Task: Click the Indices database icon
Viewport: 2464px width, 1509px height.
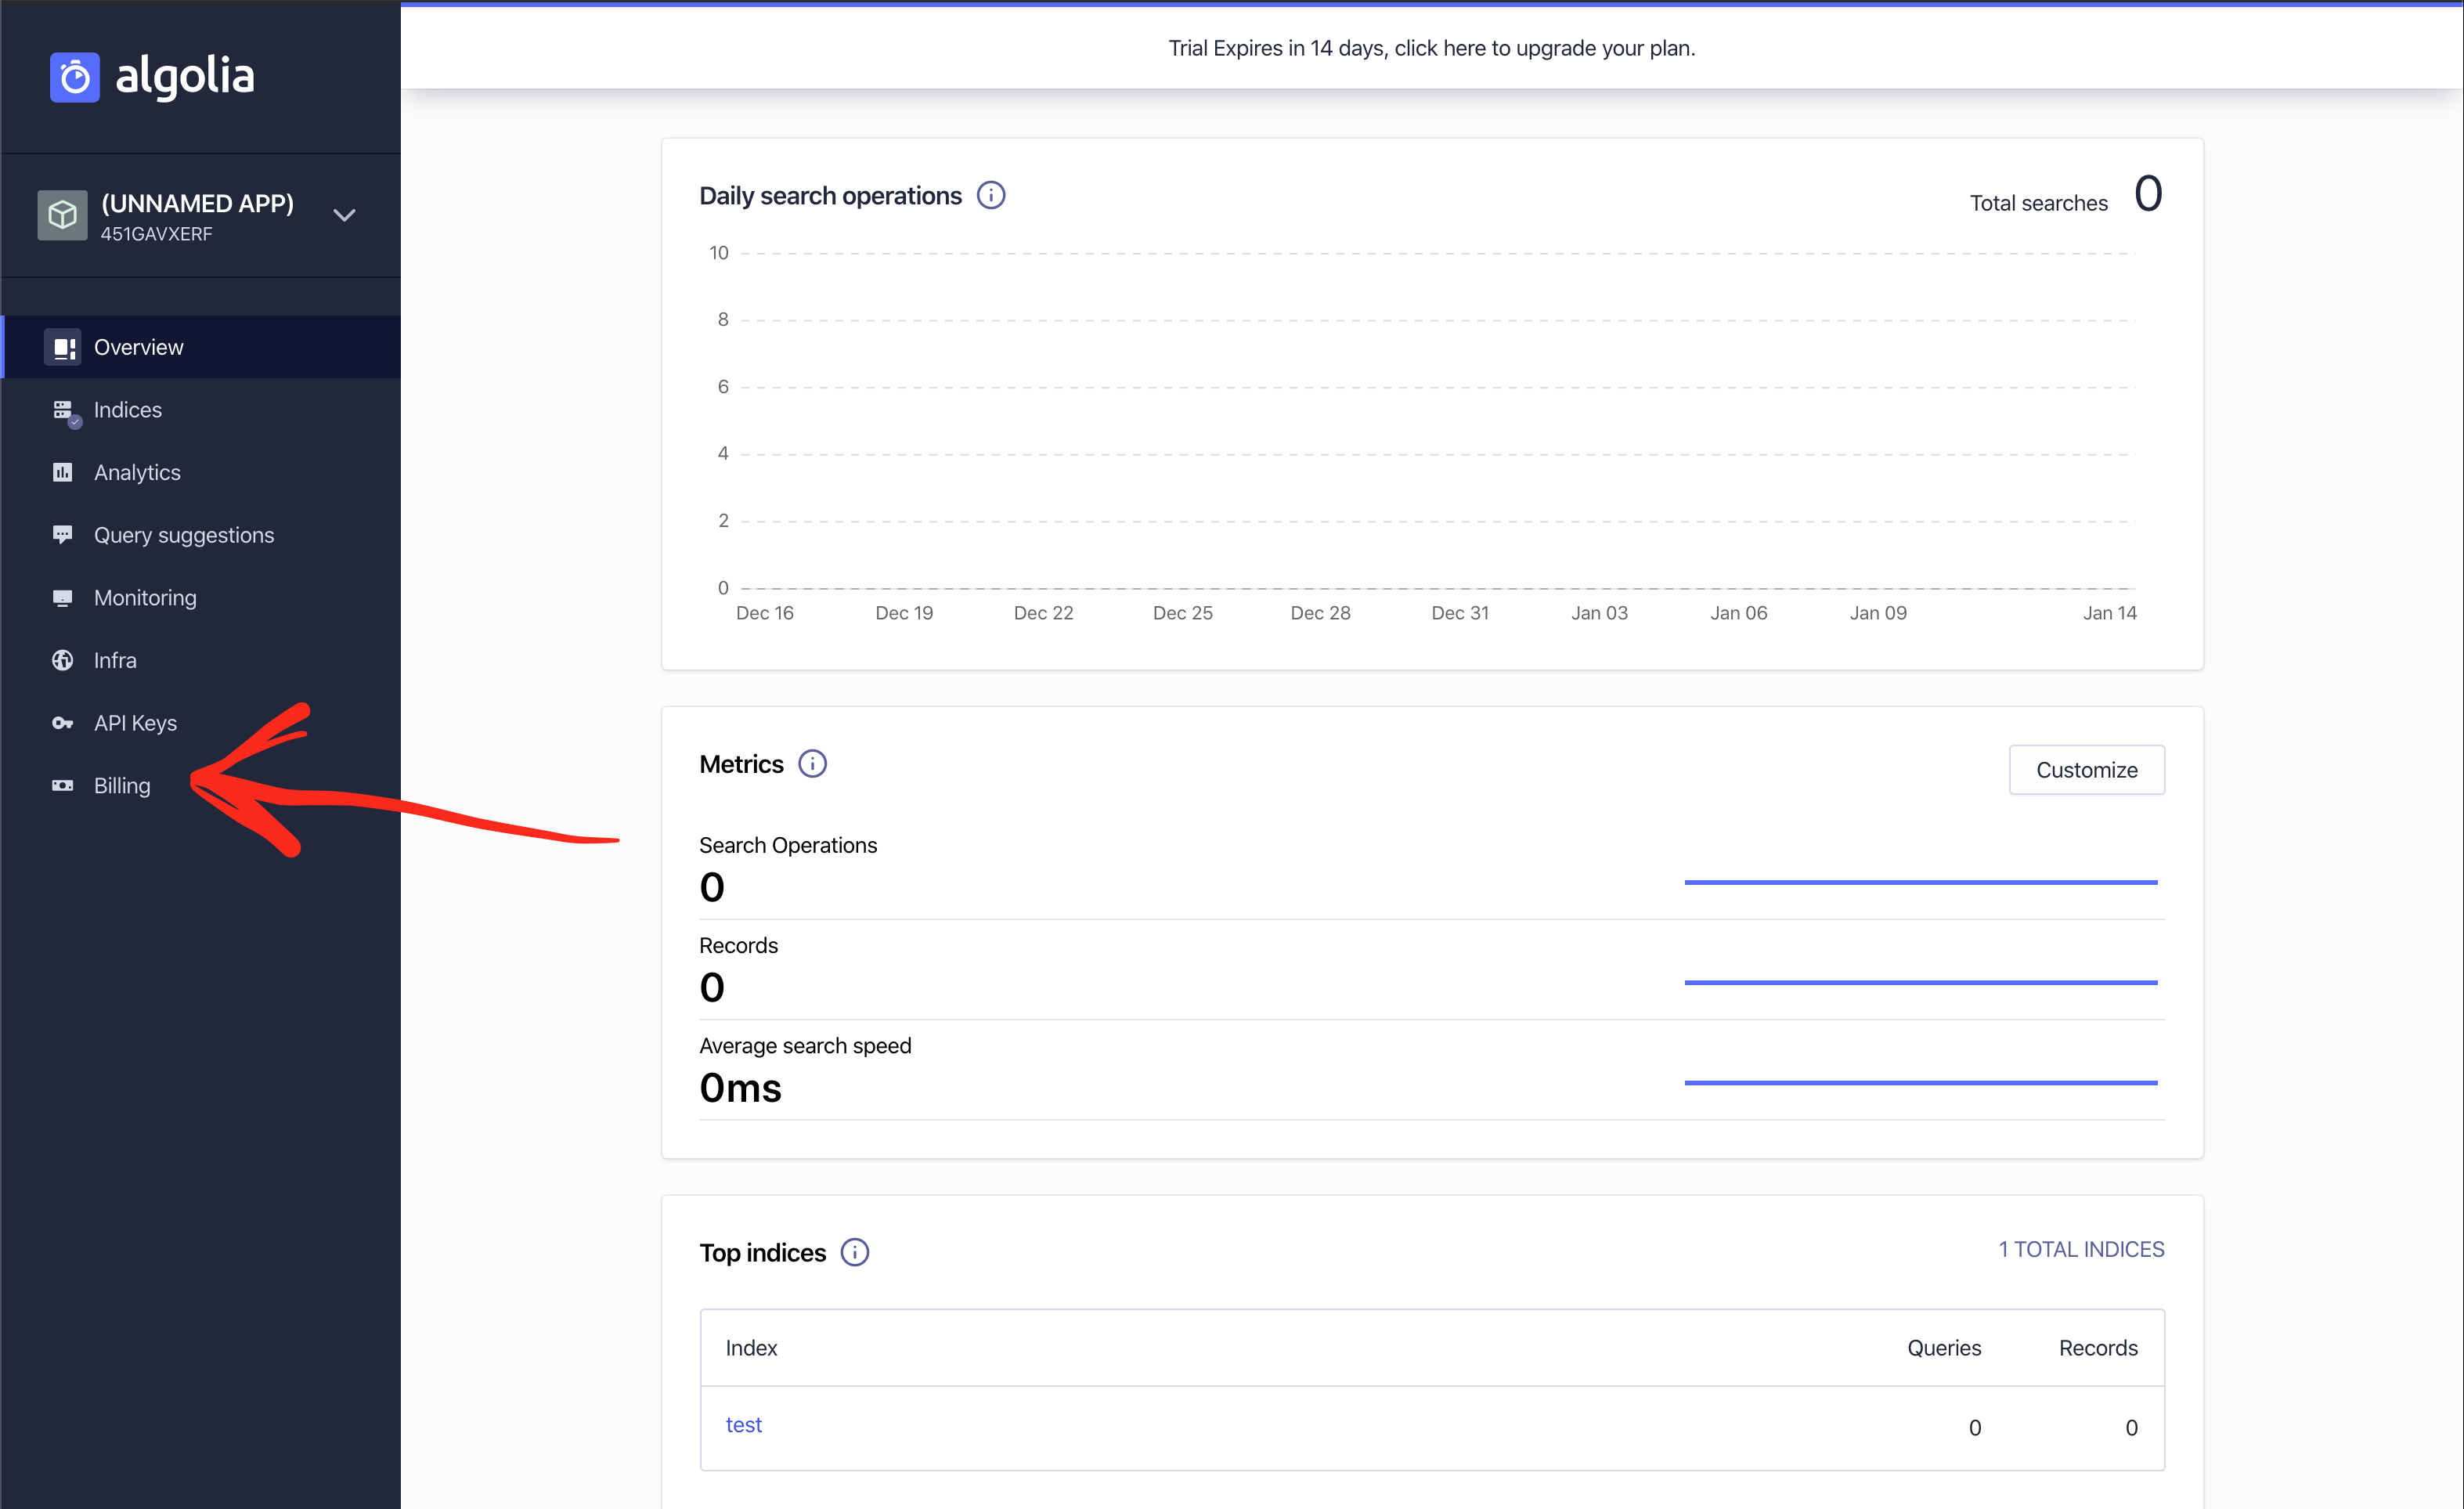Action: tap(63, 410)
